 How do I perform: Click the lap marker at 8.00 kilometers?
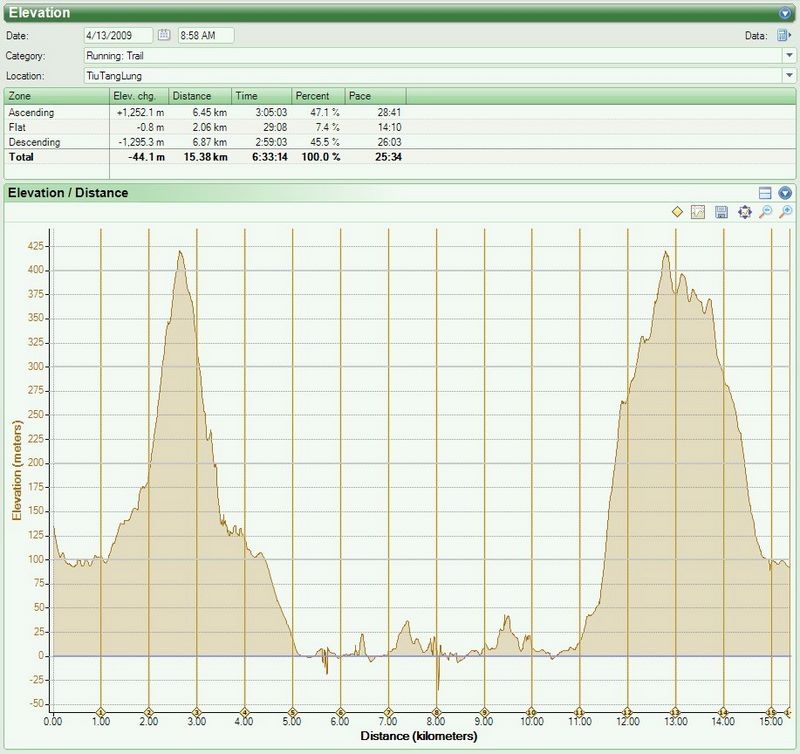pos(436,711)
